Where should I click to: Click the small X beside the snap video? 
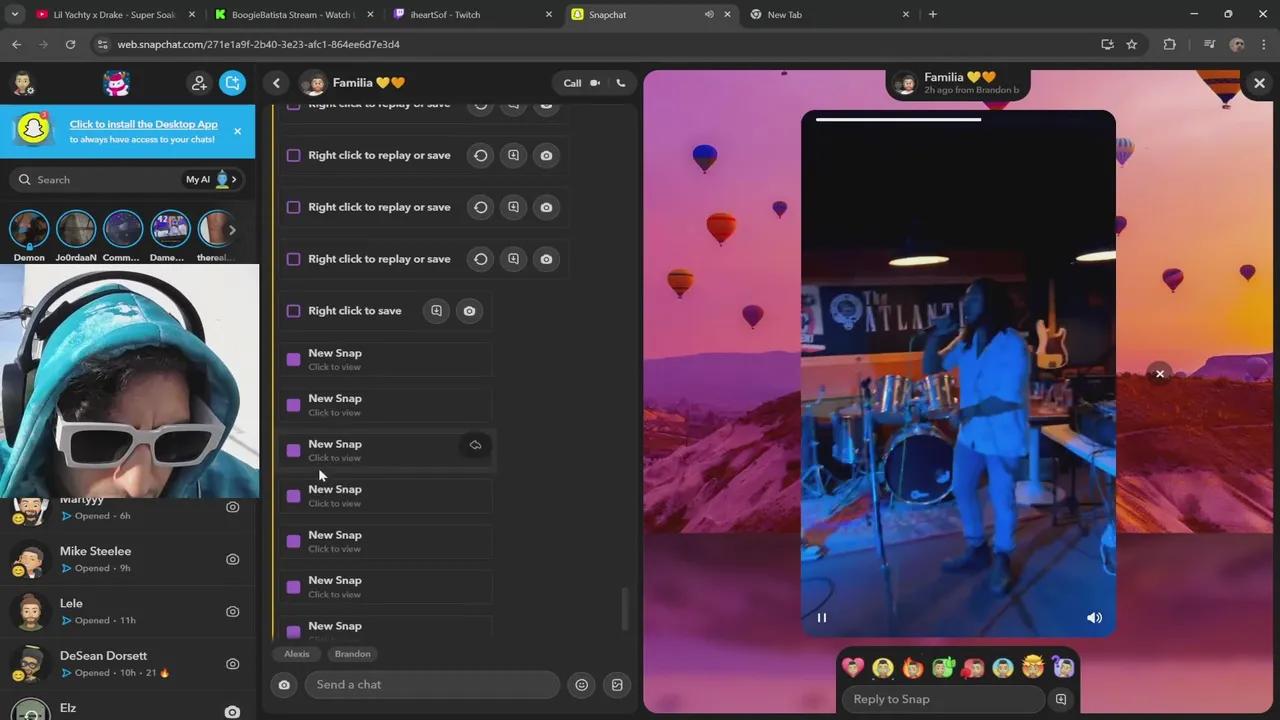click(1160, 374)
